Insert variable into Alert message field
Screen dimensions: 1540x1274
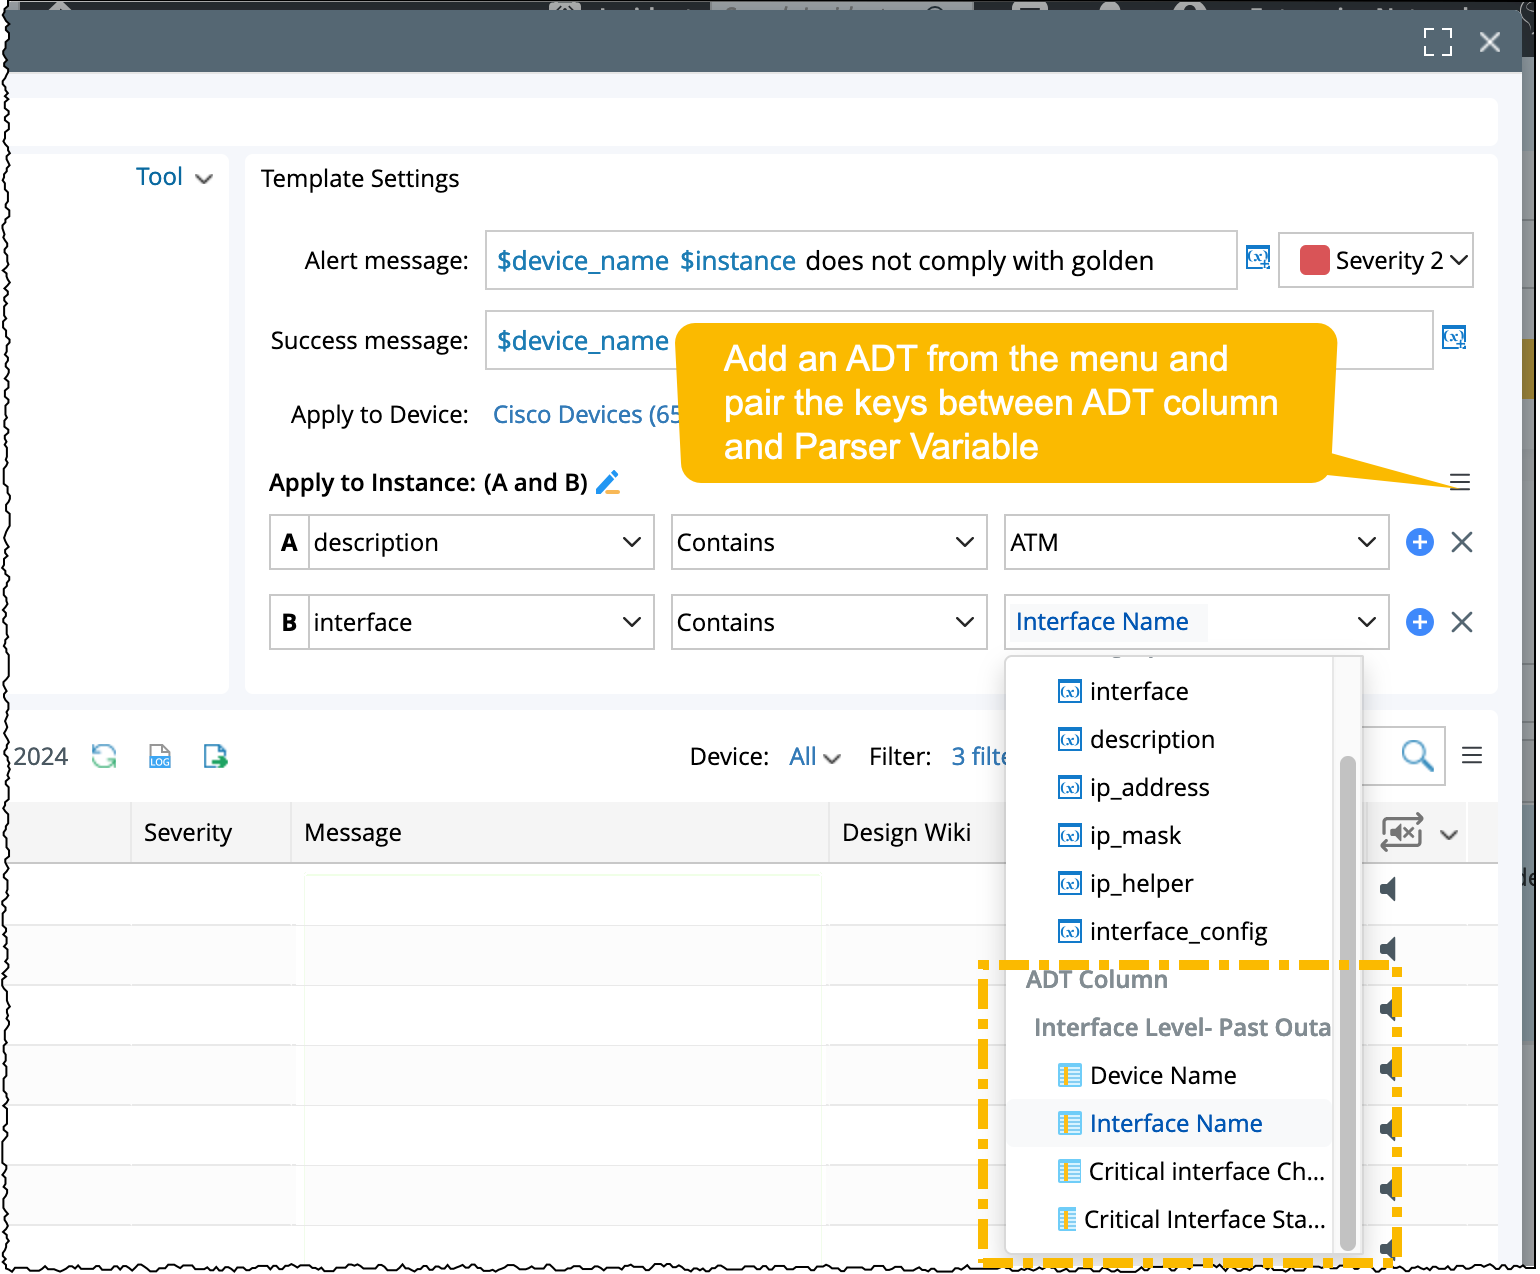coord(1257,258)
